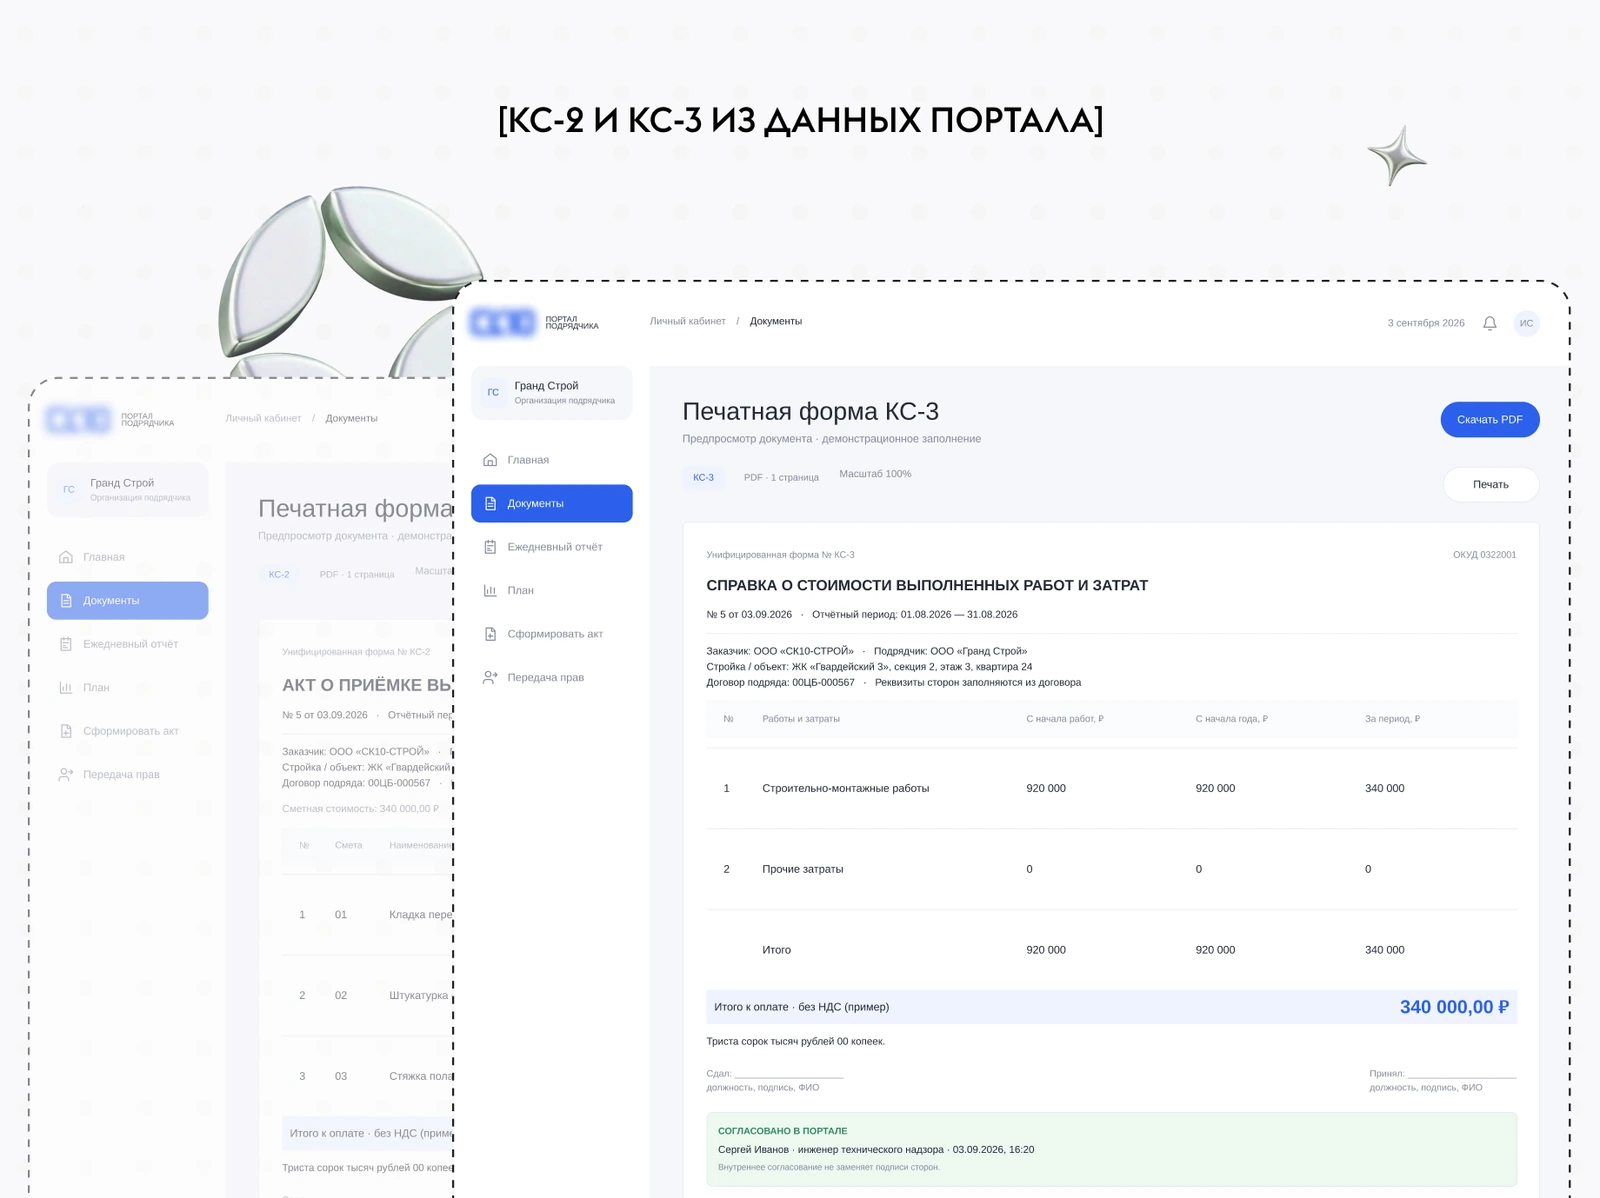Click План chart icon in back window
The image size is (1600, 1198).
(x=66, y=687)
